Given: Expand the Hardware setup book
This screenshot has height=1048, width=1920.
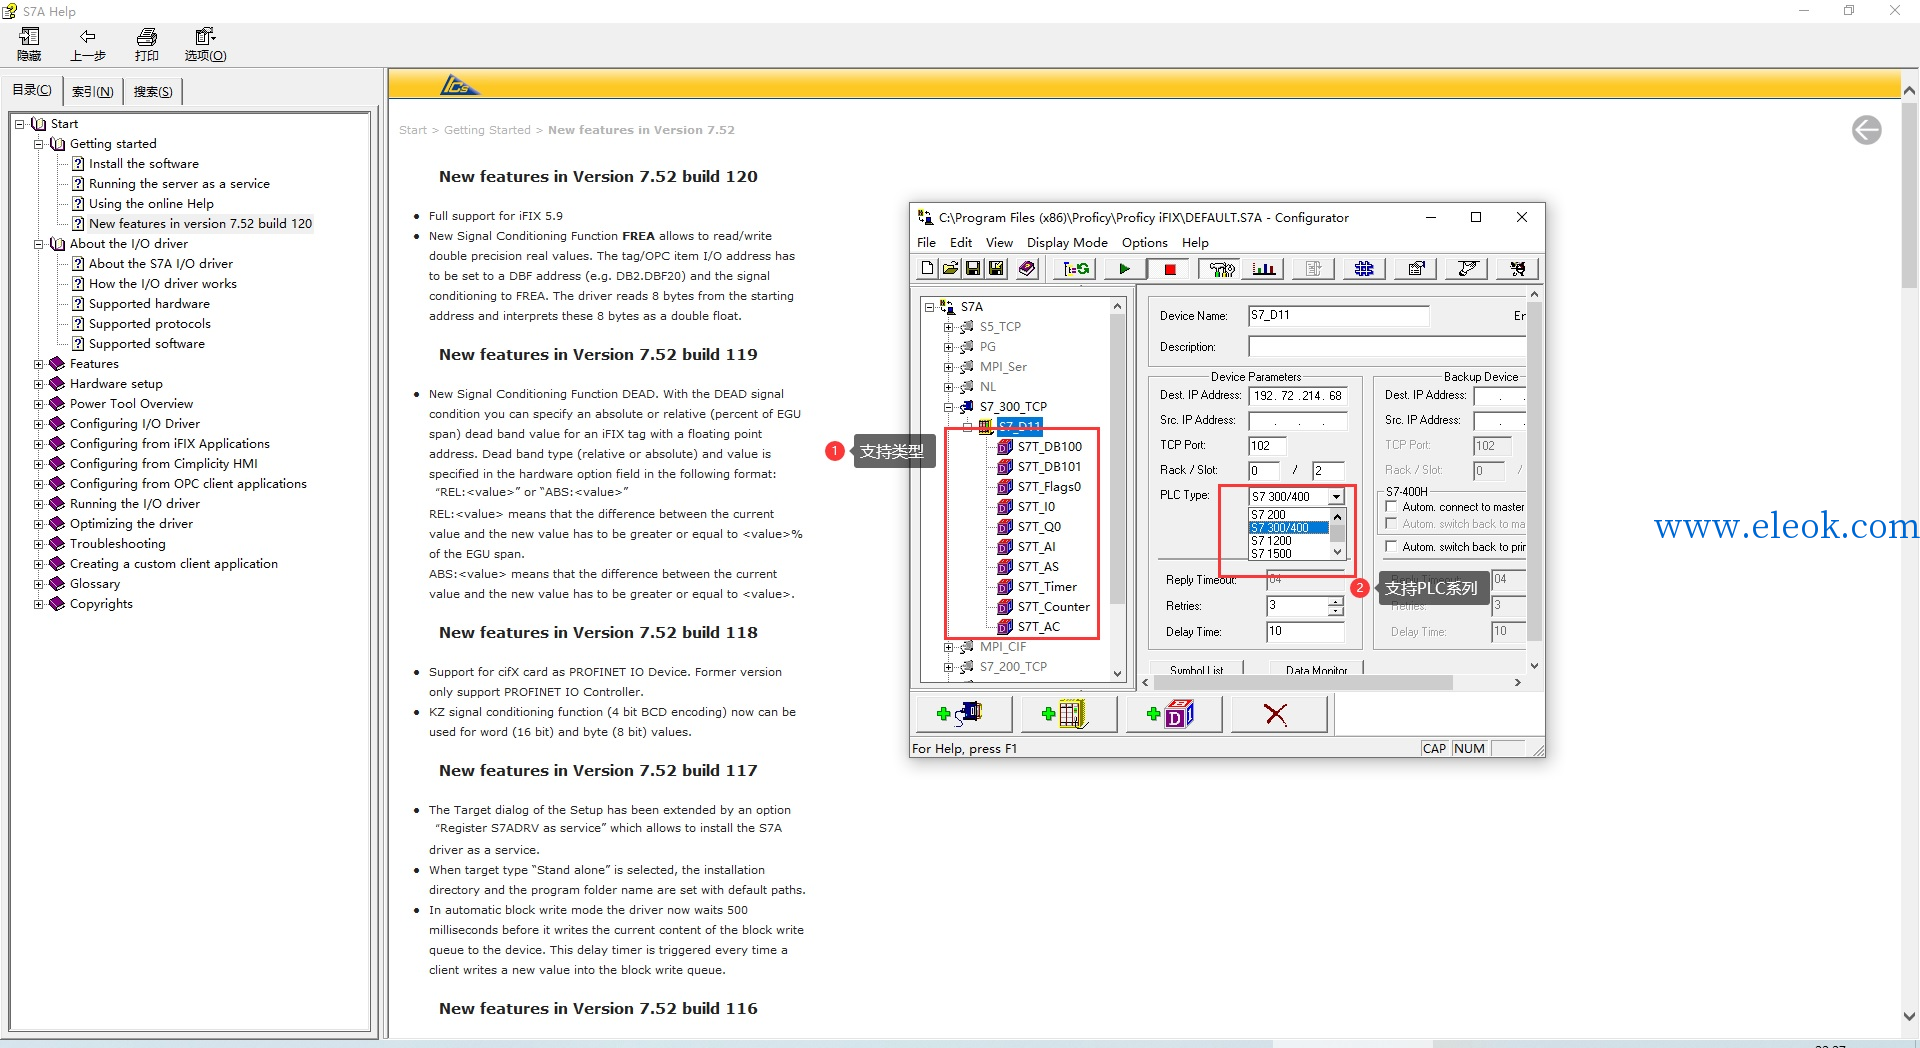Looking at the screenshot, I should pyautogui.click(x=39, y=384).
